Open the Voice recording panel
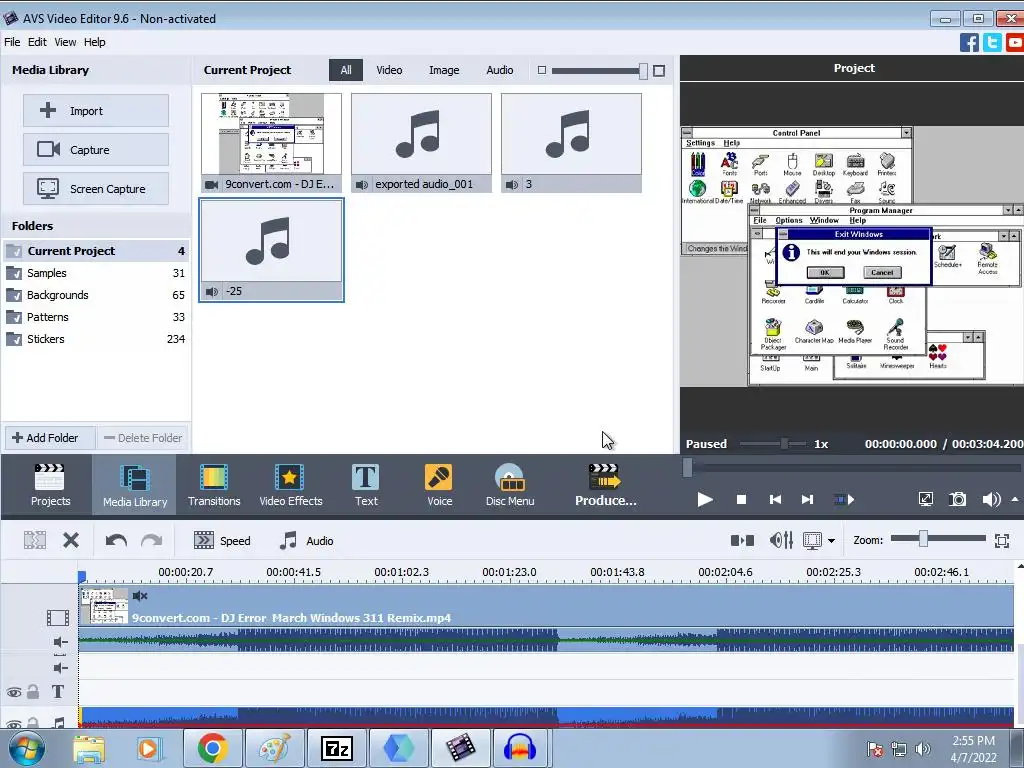Screen dimensions: 1024x768 coord(439,485)
